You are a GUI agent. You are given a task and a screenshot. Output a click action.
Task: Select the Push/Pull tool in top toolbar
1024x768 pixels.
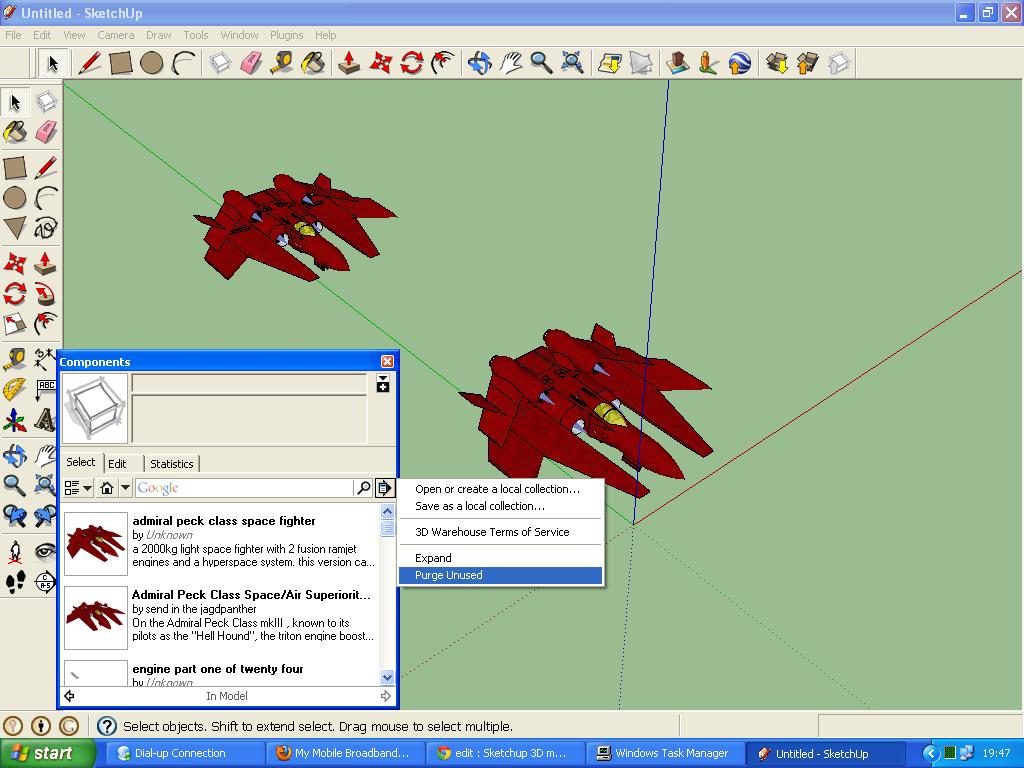click(x=349, y=63)
